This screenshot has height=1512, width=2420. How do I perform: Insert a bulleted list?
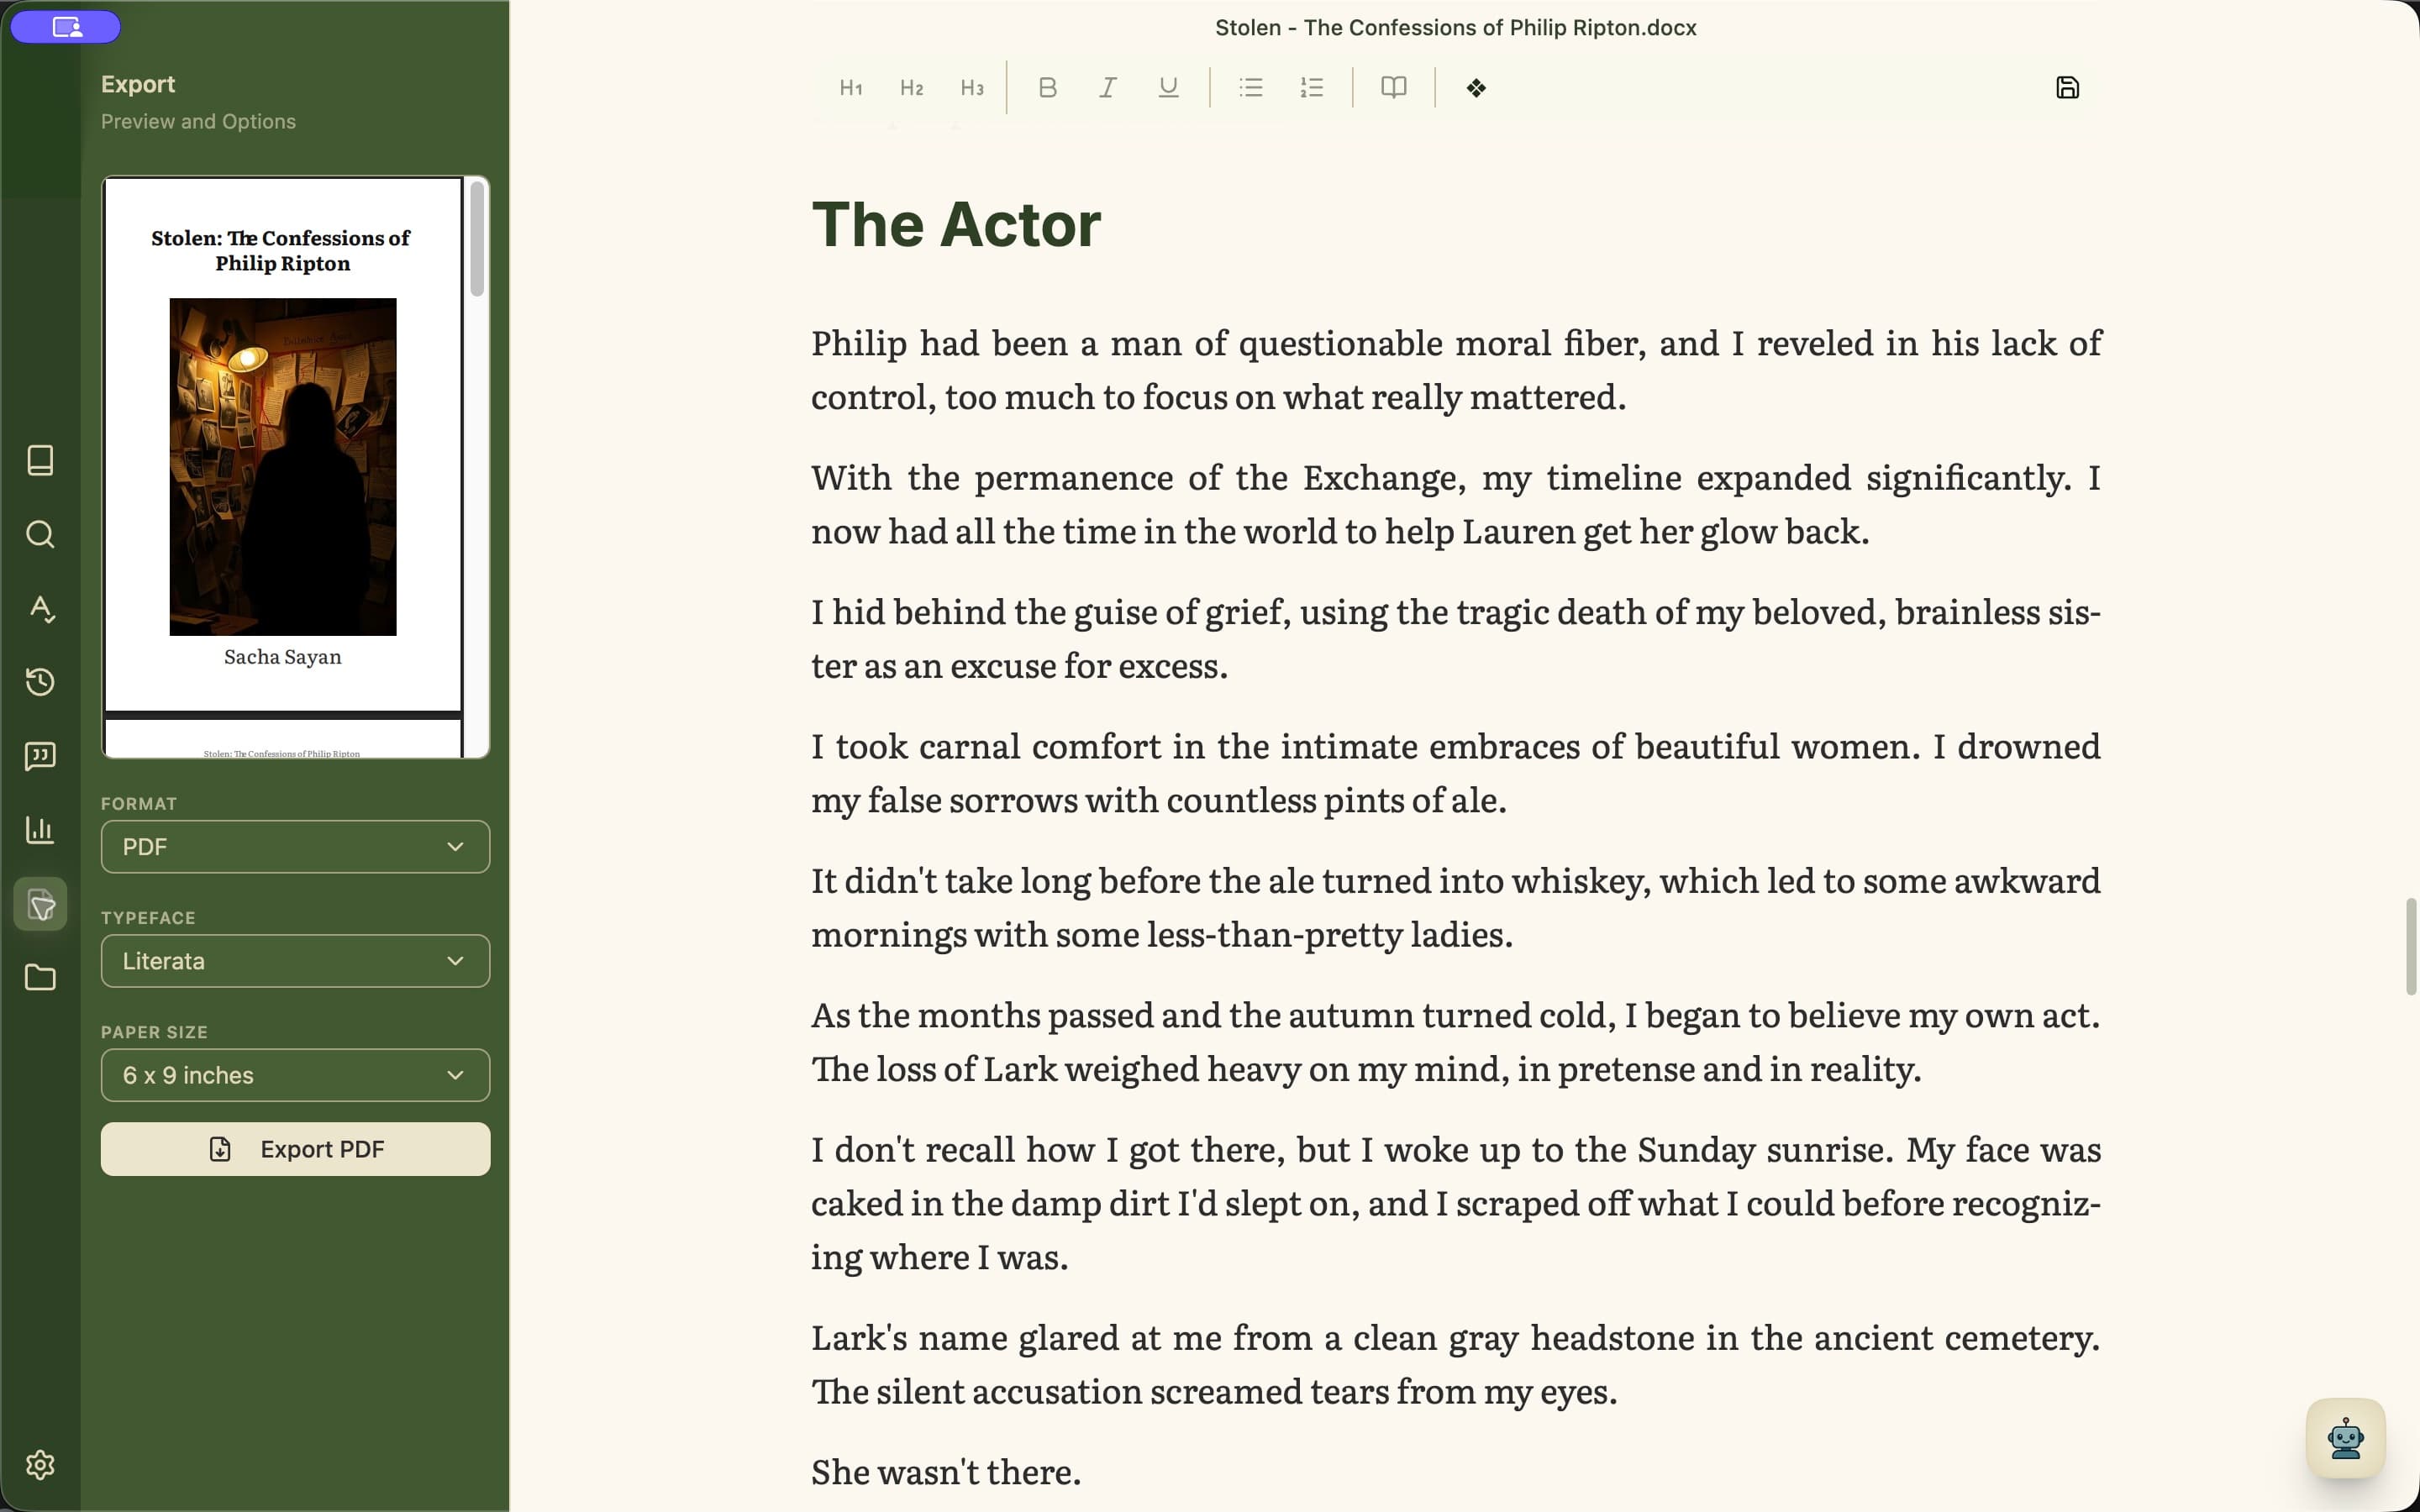coord(1250,88)
